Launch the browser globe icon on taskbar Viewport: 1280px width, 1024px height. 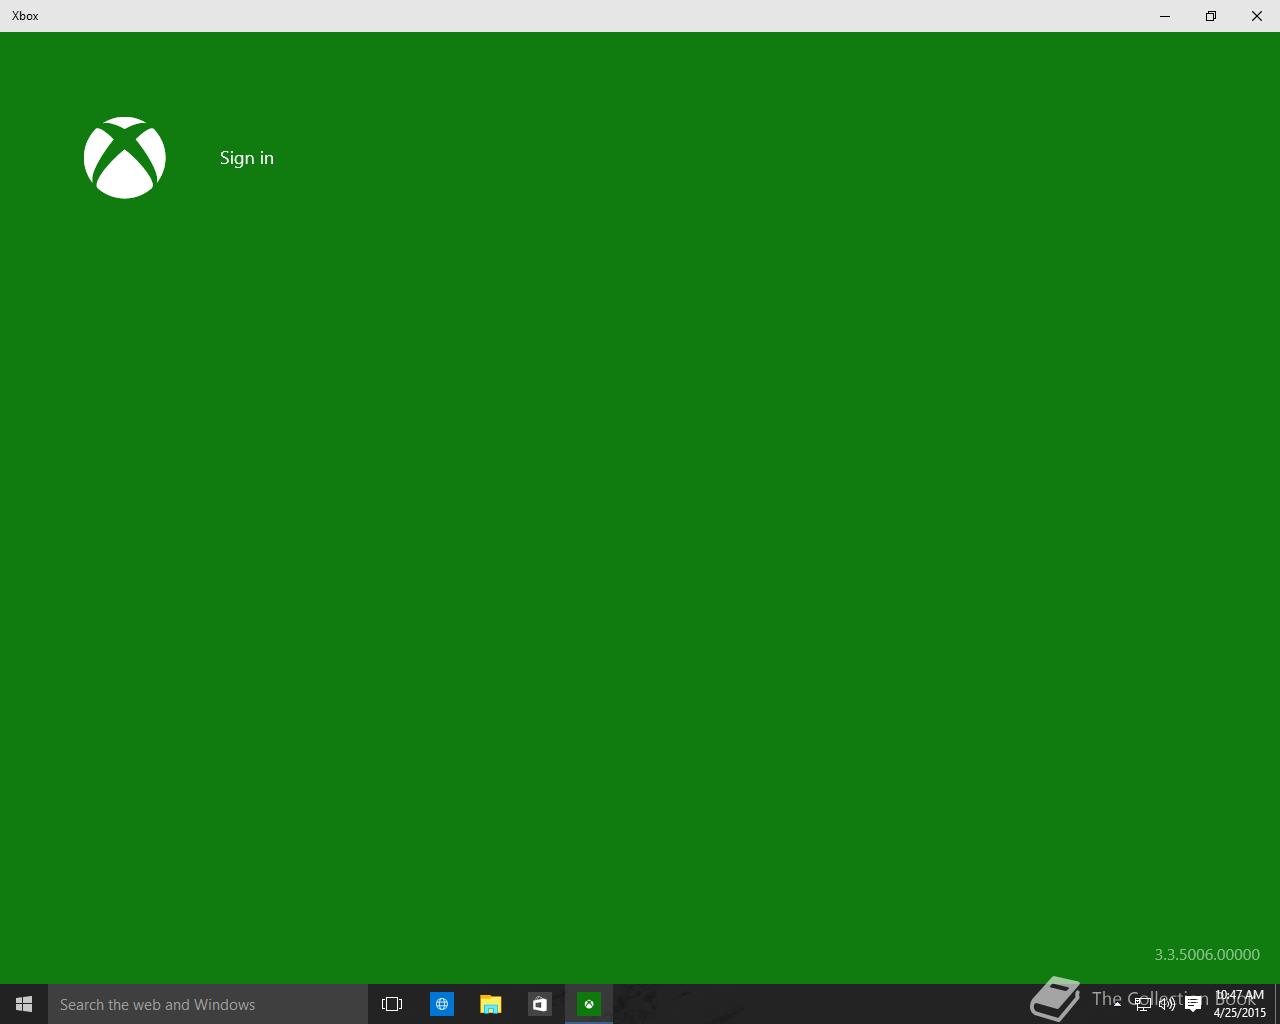442,1004
